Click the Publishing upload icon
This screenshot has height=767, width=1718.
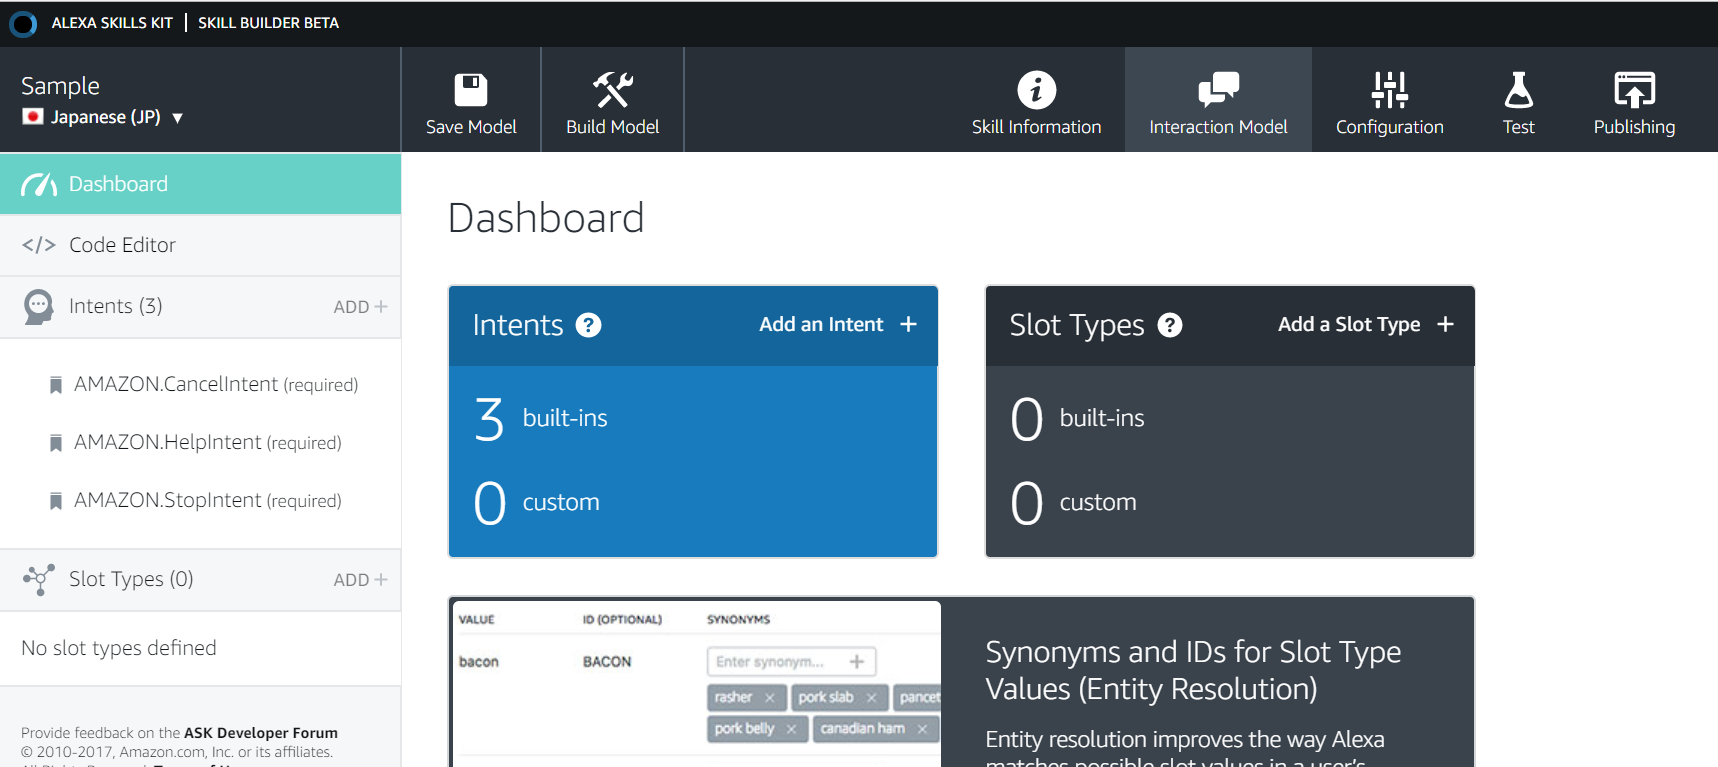click(x=1634, y=90)
